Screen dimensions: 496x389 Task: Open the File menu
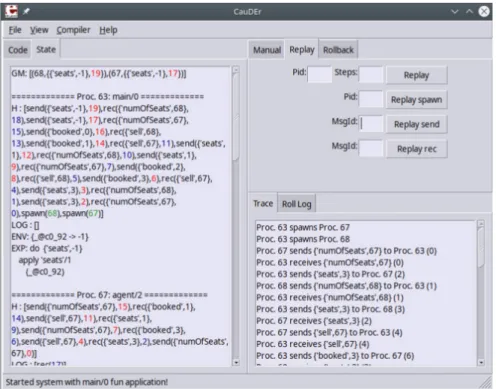[x=15, y=30]
